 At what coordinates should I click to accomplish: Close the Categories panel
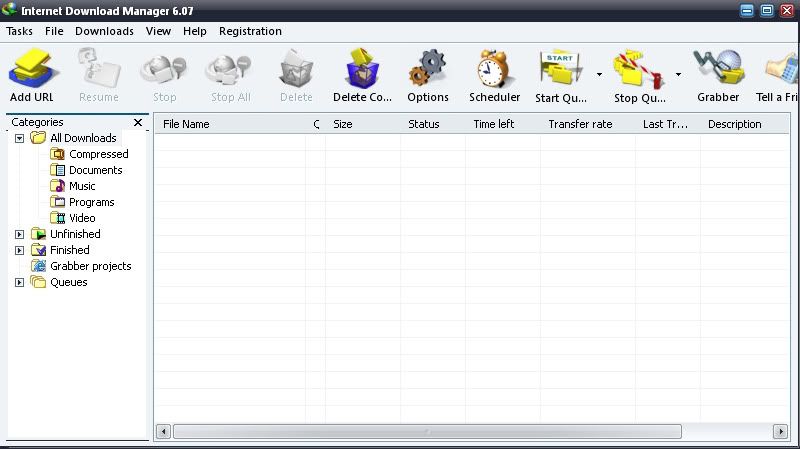click(138, 122)
